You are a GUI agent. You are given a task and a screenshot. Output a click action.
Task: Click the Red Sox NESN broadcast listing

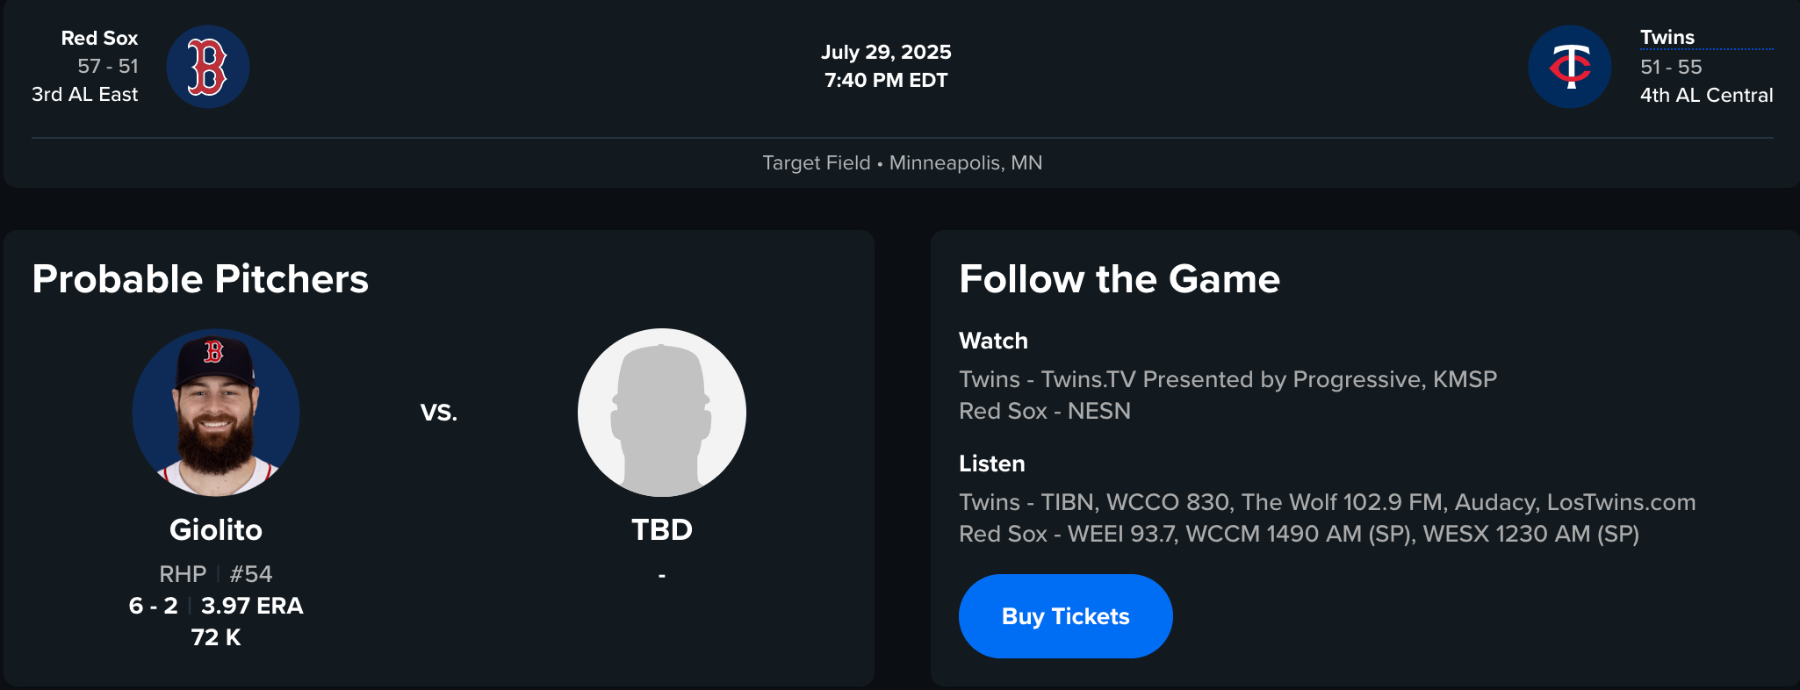pyautogui.click(x=1044, y=411)
